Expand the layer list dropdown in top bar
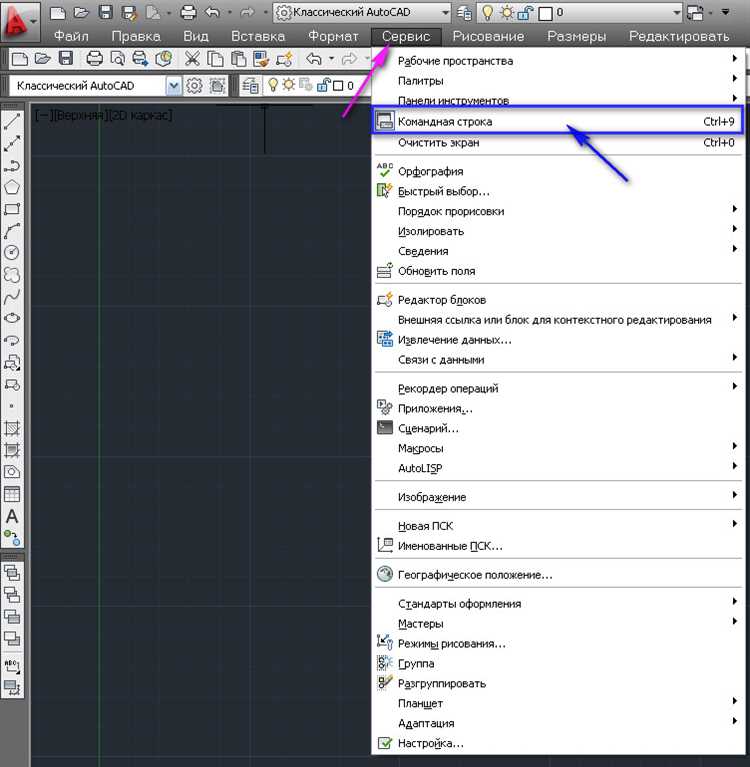Screen dimensions: 750x767 click(x=676, y=12)
